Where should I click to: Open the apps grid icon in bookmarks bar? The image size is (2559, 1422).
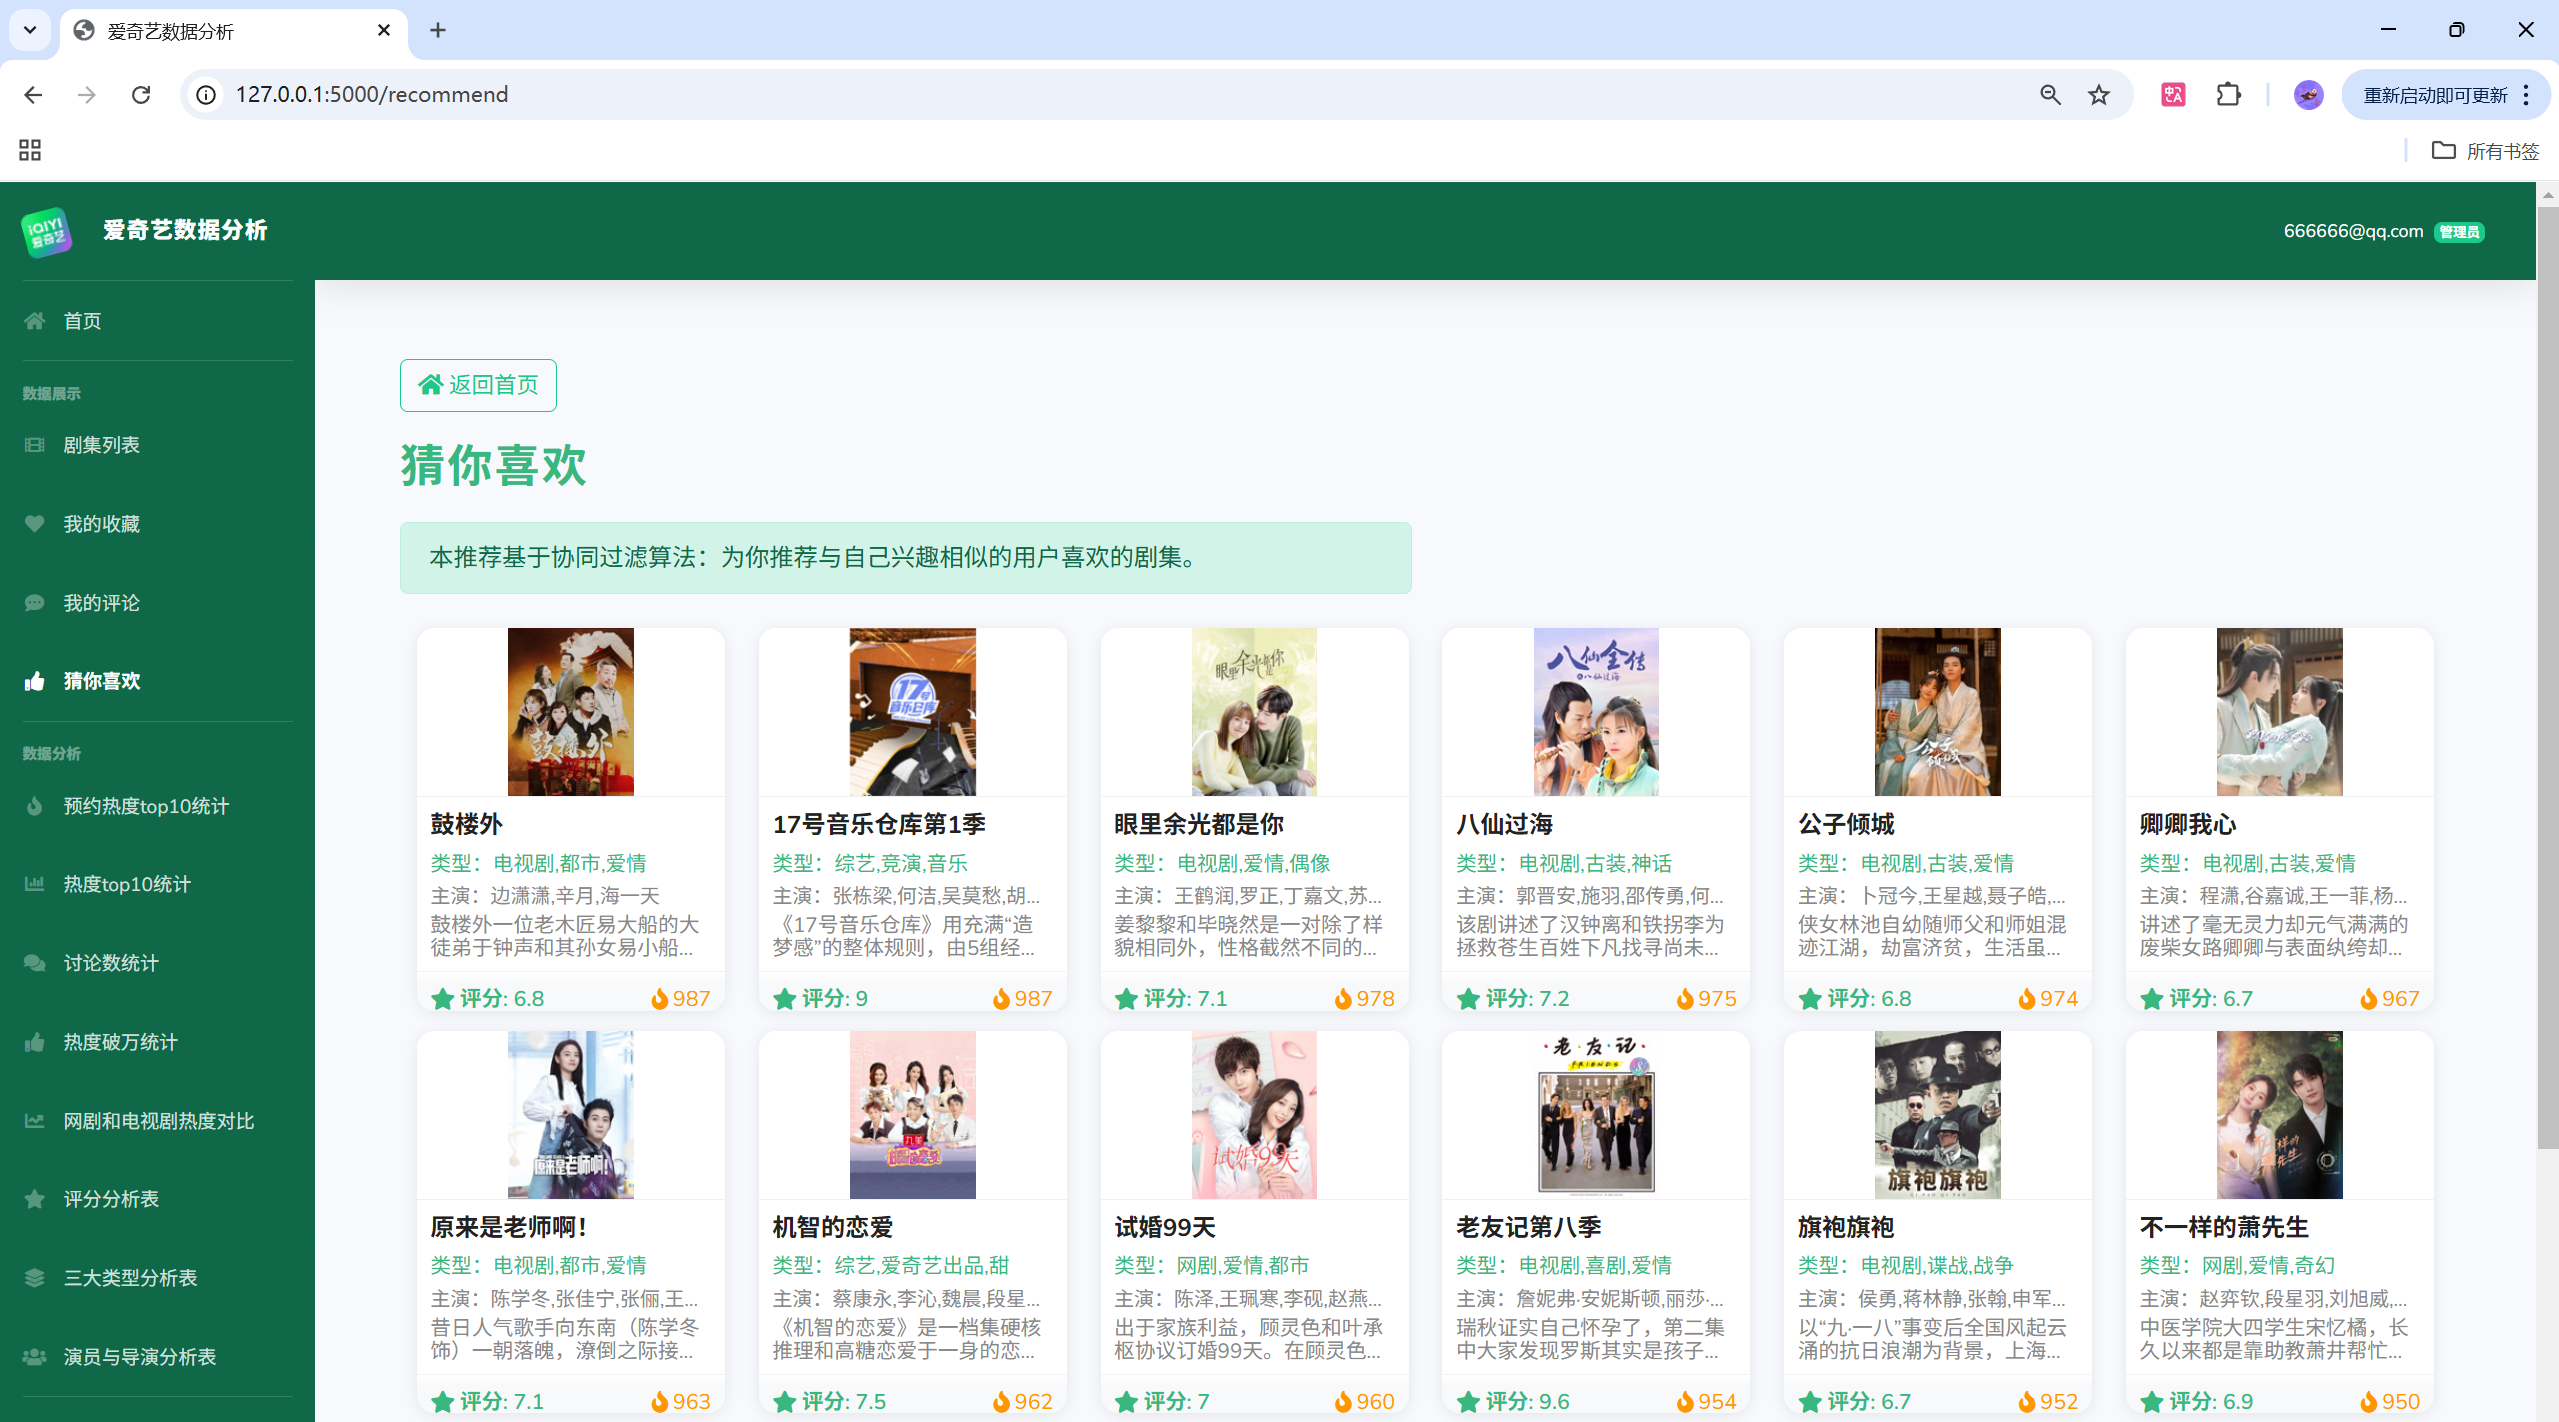(x=30, y=150)
